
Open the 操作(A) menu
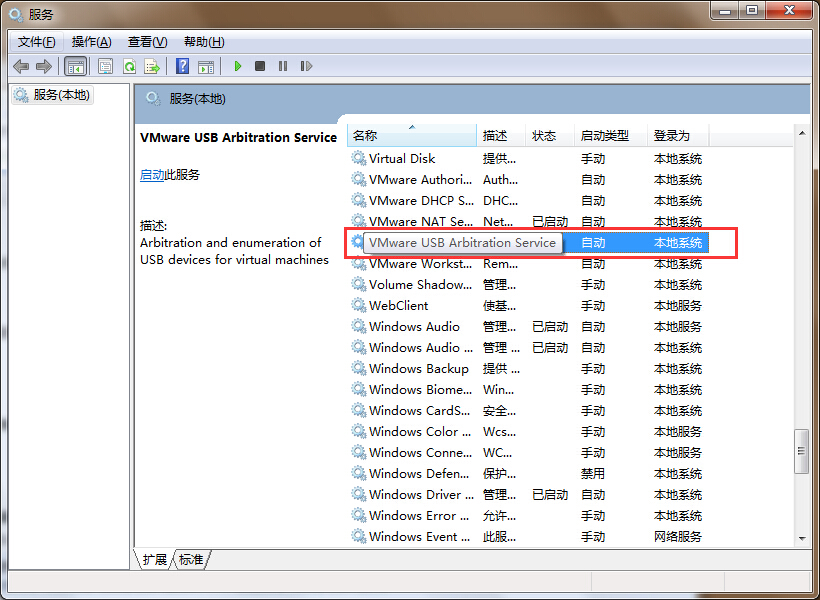click(x=91, y=41)
